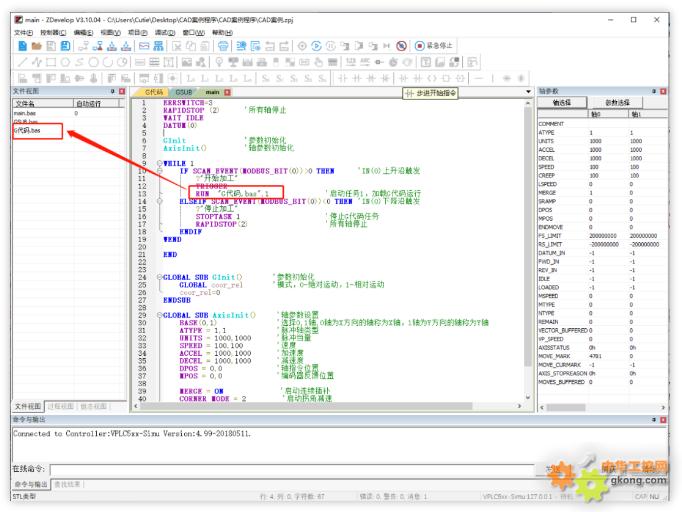Open the 窗口(W) menu
Screen dimensions: 682x512
194,33
